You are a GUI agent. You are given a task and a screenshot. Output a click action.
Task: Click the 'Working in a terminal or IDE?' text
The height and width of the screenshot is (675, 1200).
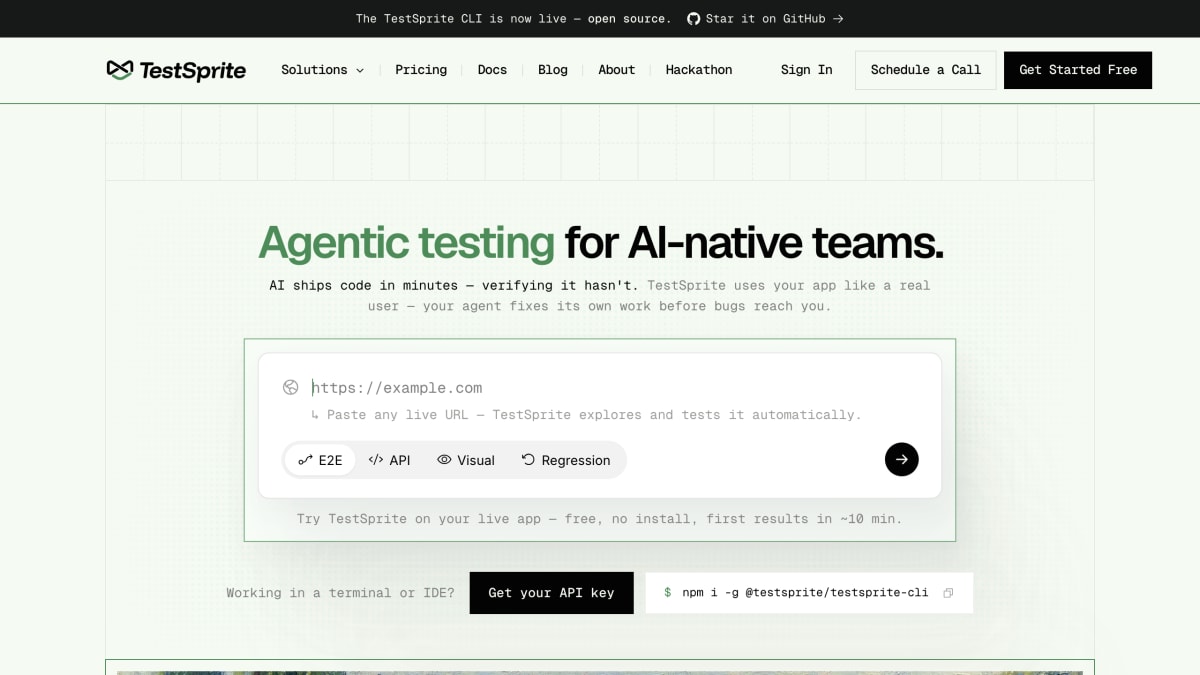pos(340,593)
